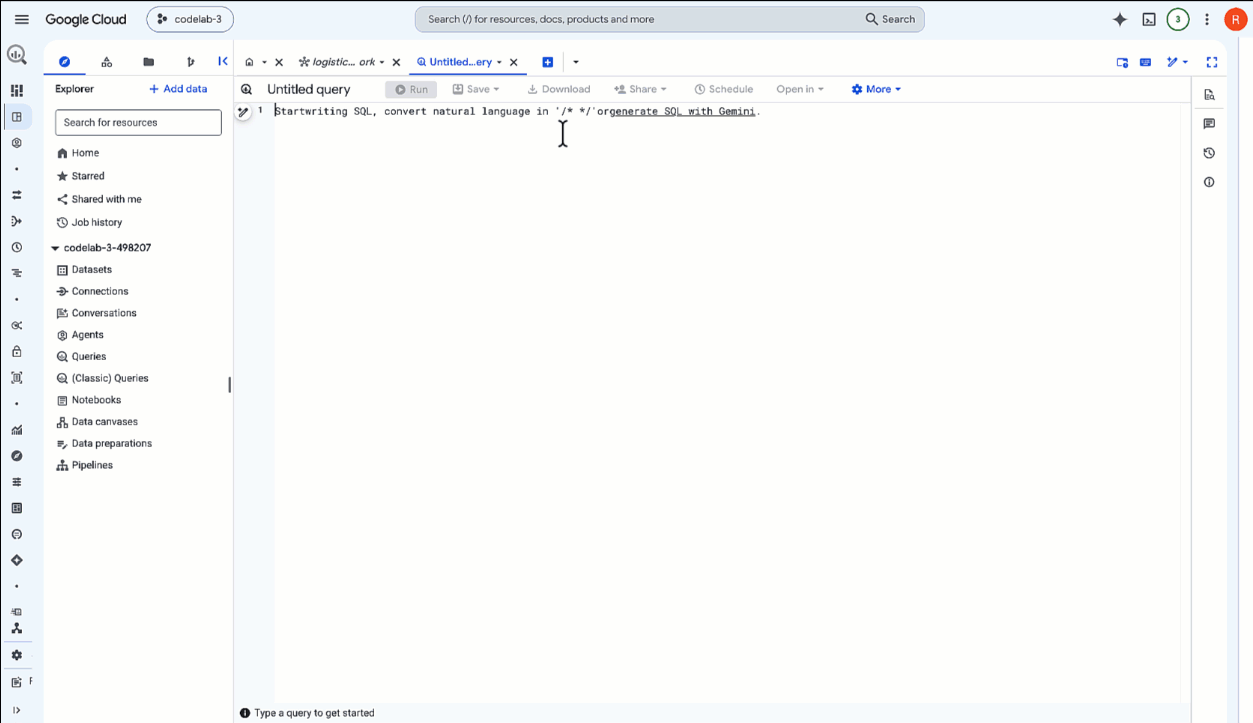The height and width of the screenshot is (723, 1253).
Task: Switch to the folder files pane tab
Action: click(148, 62)
